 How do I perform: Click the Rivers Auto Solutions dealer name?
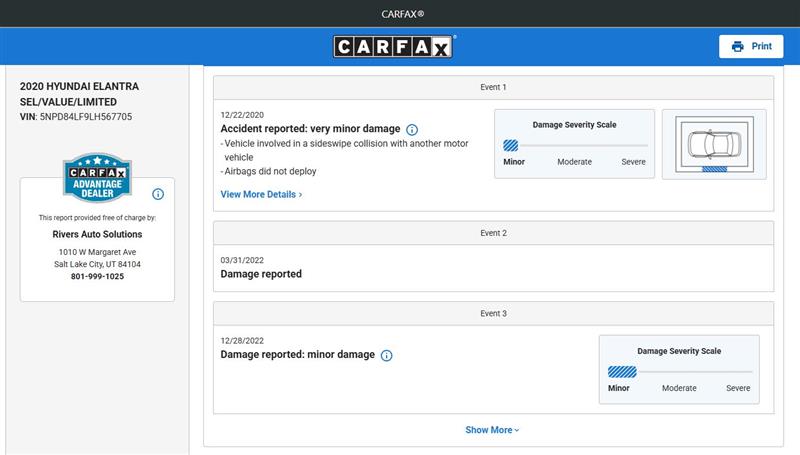click(97, 234)
